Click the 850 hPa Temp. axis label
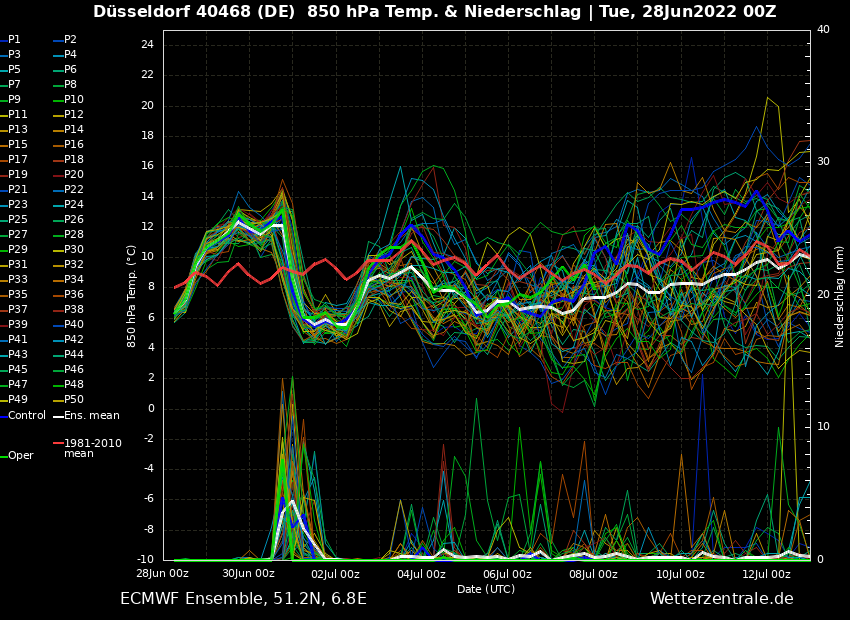 (x=132, y=296)
